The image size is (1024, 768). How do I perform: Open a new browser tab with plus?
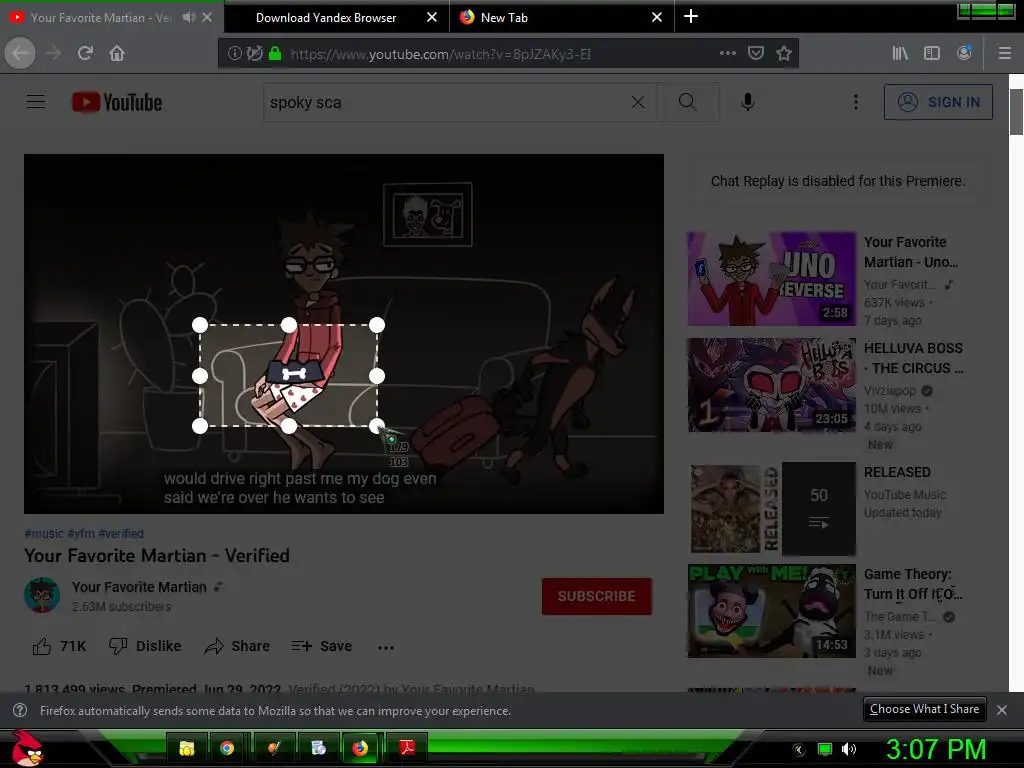691,16
